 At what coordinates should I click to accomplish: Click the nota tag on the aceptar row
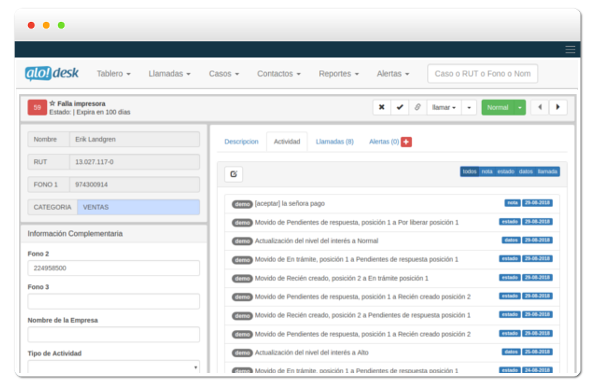(512, 203)
